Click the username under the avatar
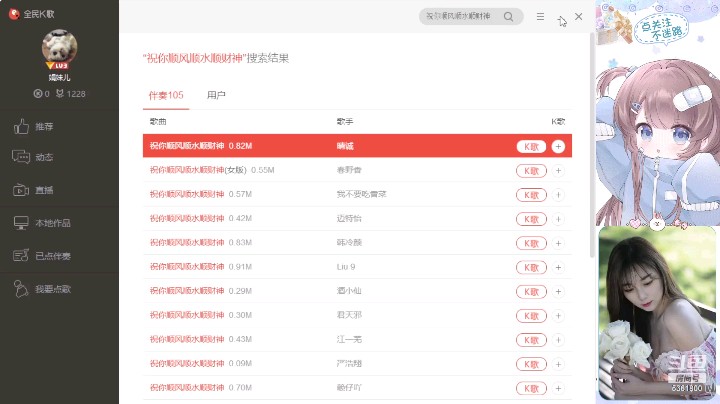720x404 pixels. point(60,78)
